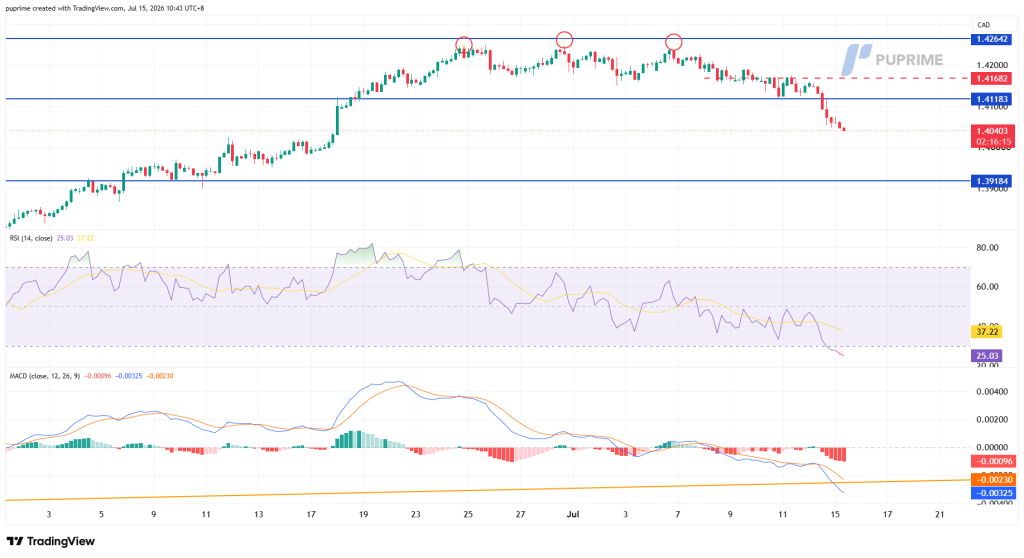
Task: Open the MACD (close, 12, 26, 9) legend
Action: pyautogui.click(x=44, y=376)
